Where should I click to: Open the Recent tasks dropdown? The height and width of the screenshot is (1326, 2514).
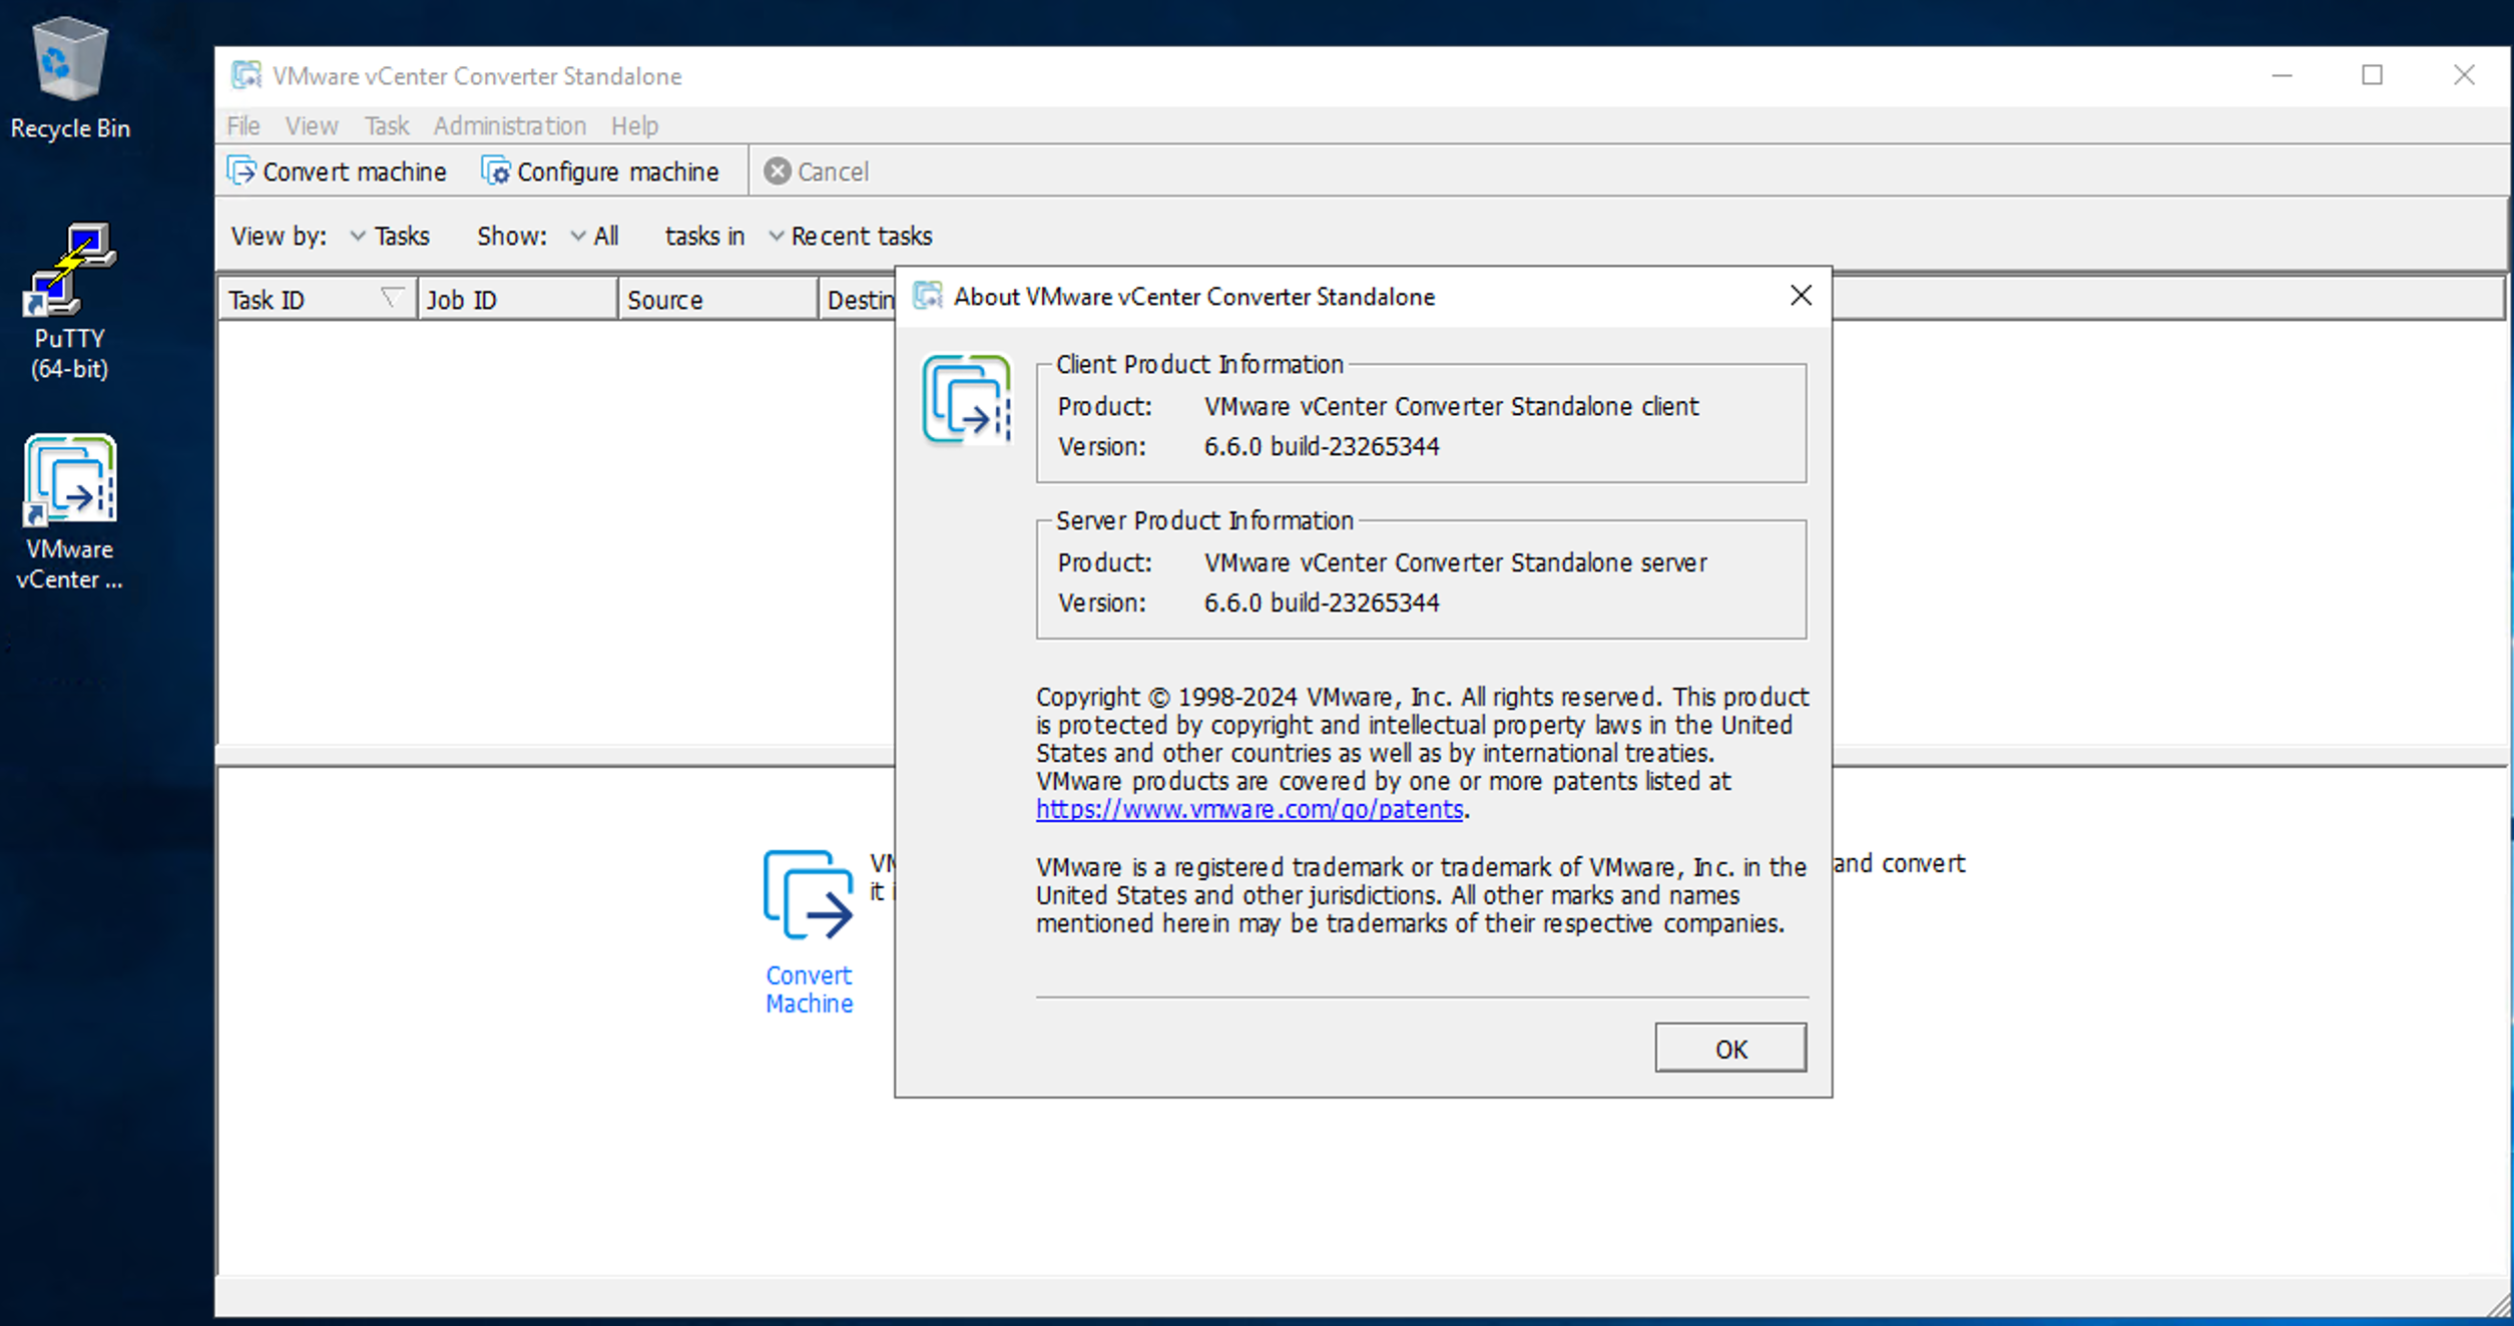coord(849,236)
